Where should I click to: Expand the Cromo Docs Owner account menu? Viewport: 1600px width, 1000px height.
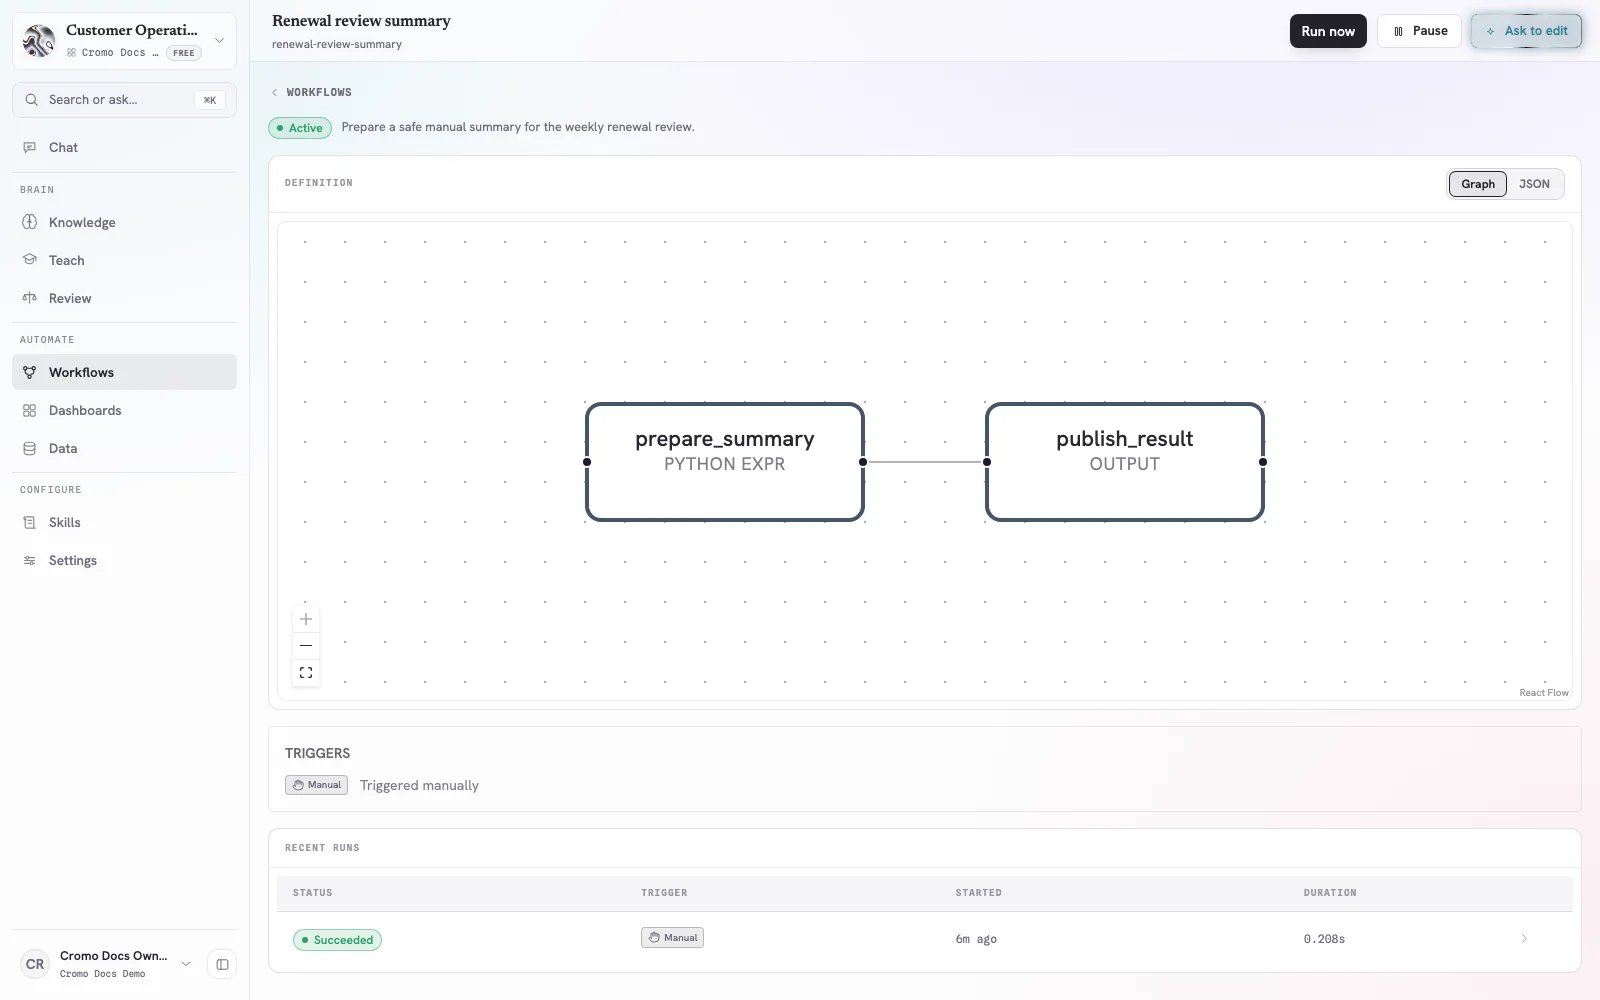tap(185, 964)
